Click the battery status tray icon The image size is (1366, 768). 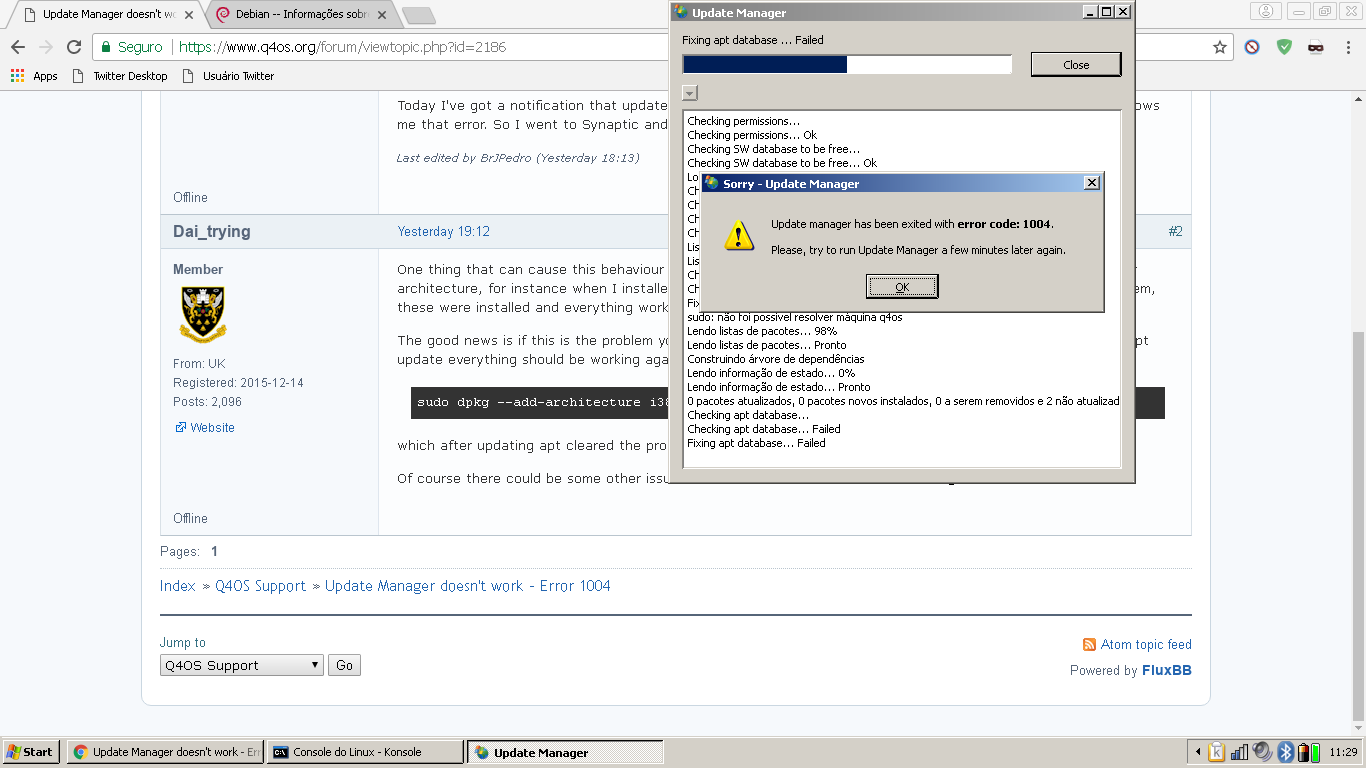tap(1303, 752)
